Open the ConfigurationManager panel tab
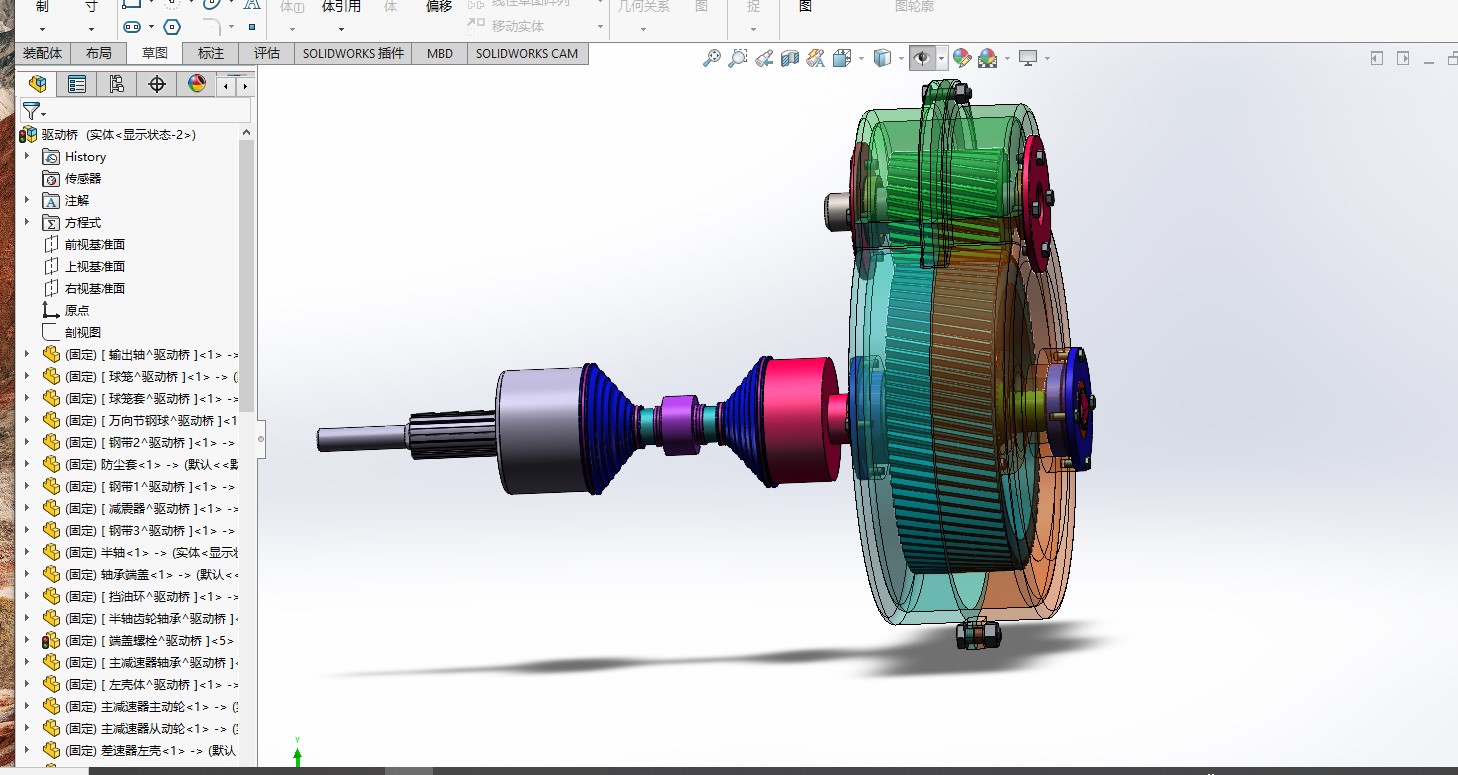 (x=117, y=84)
